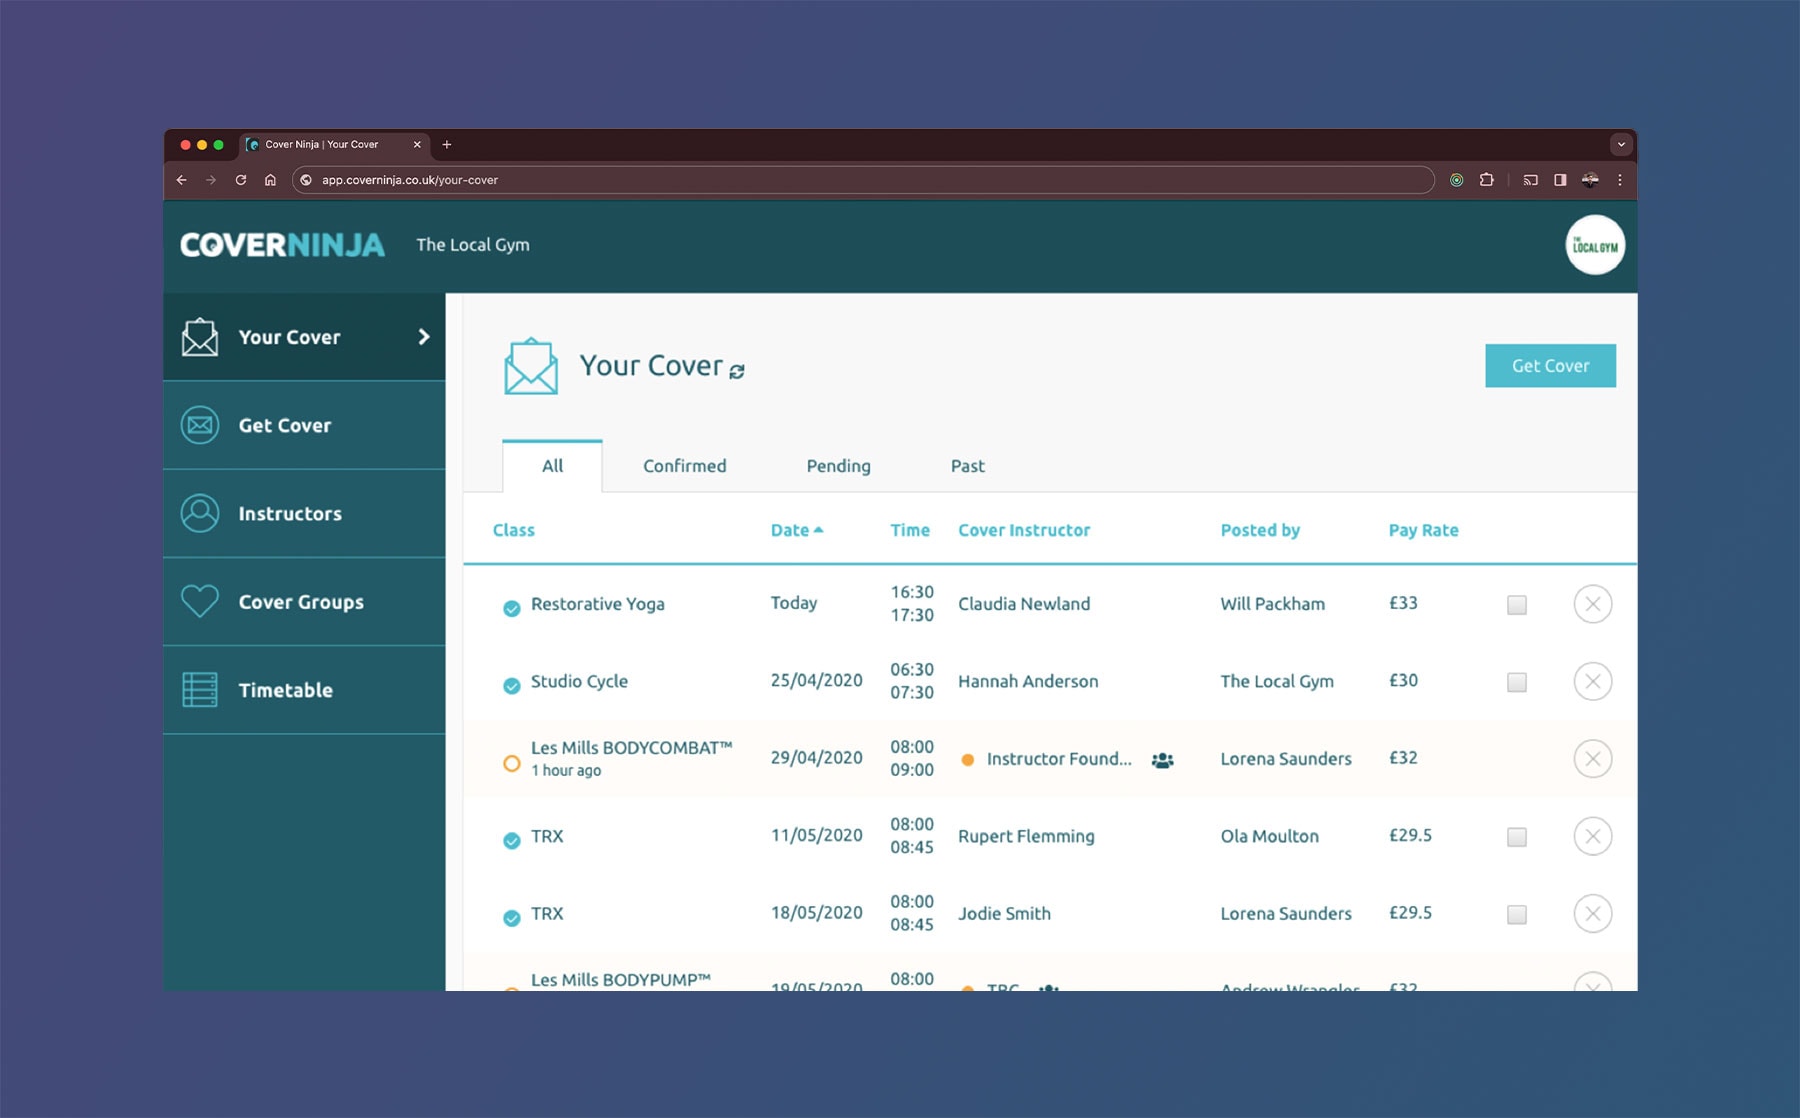Open Timetable in sidebar menu

(x=304, y=690)
